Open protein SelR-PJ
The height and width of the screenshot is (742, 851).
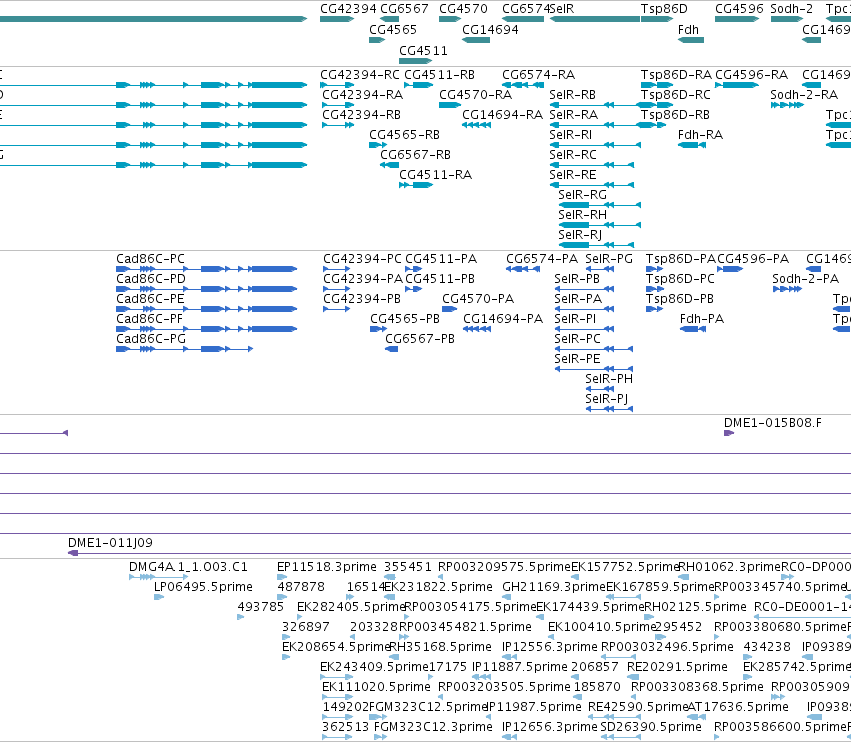(x=606, y=399)
